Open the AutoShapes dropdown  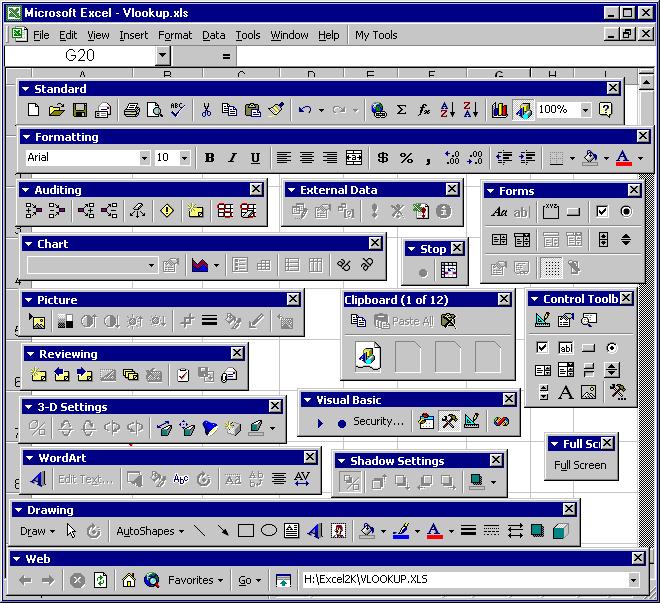[x=150, y=531]
